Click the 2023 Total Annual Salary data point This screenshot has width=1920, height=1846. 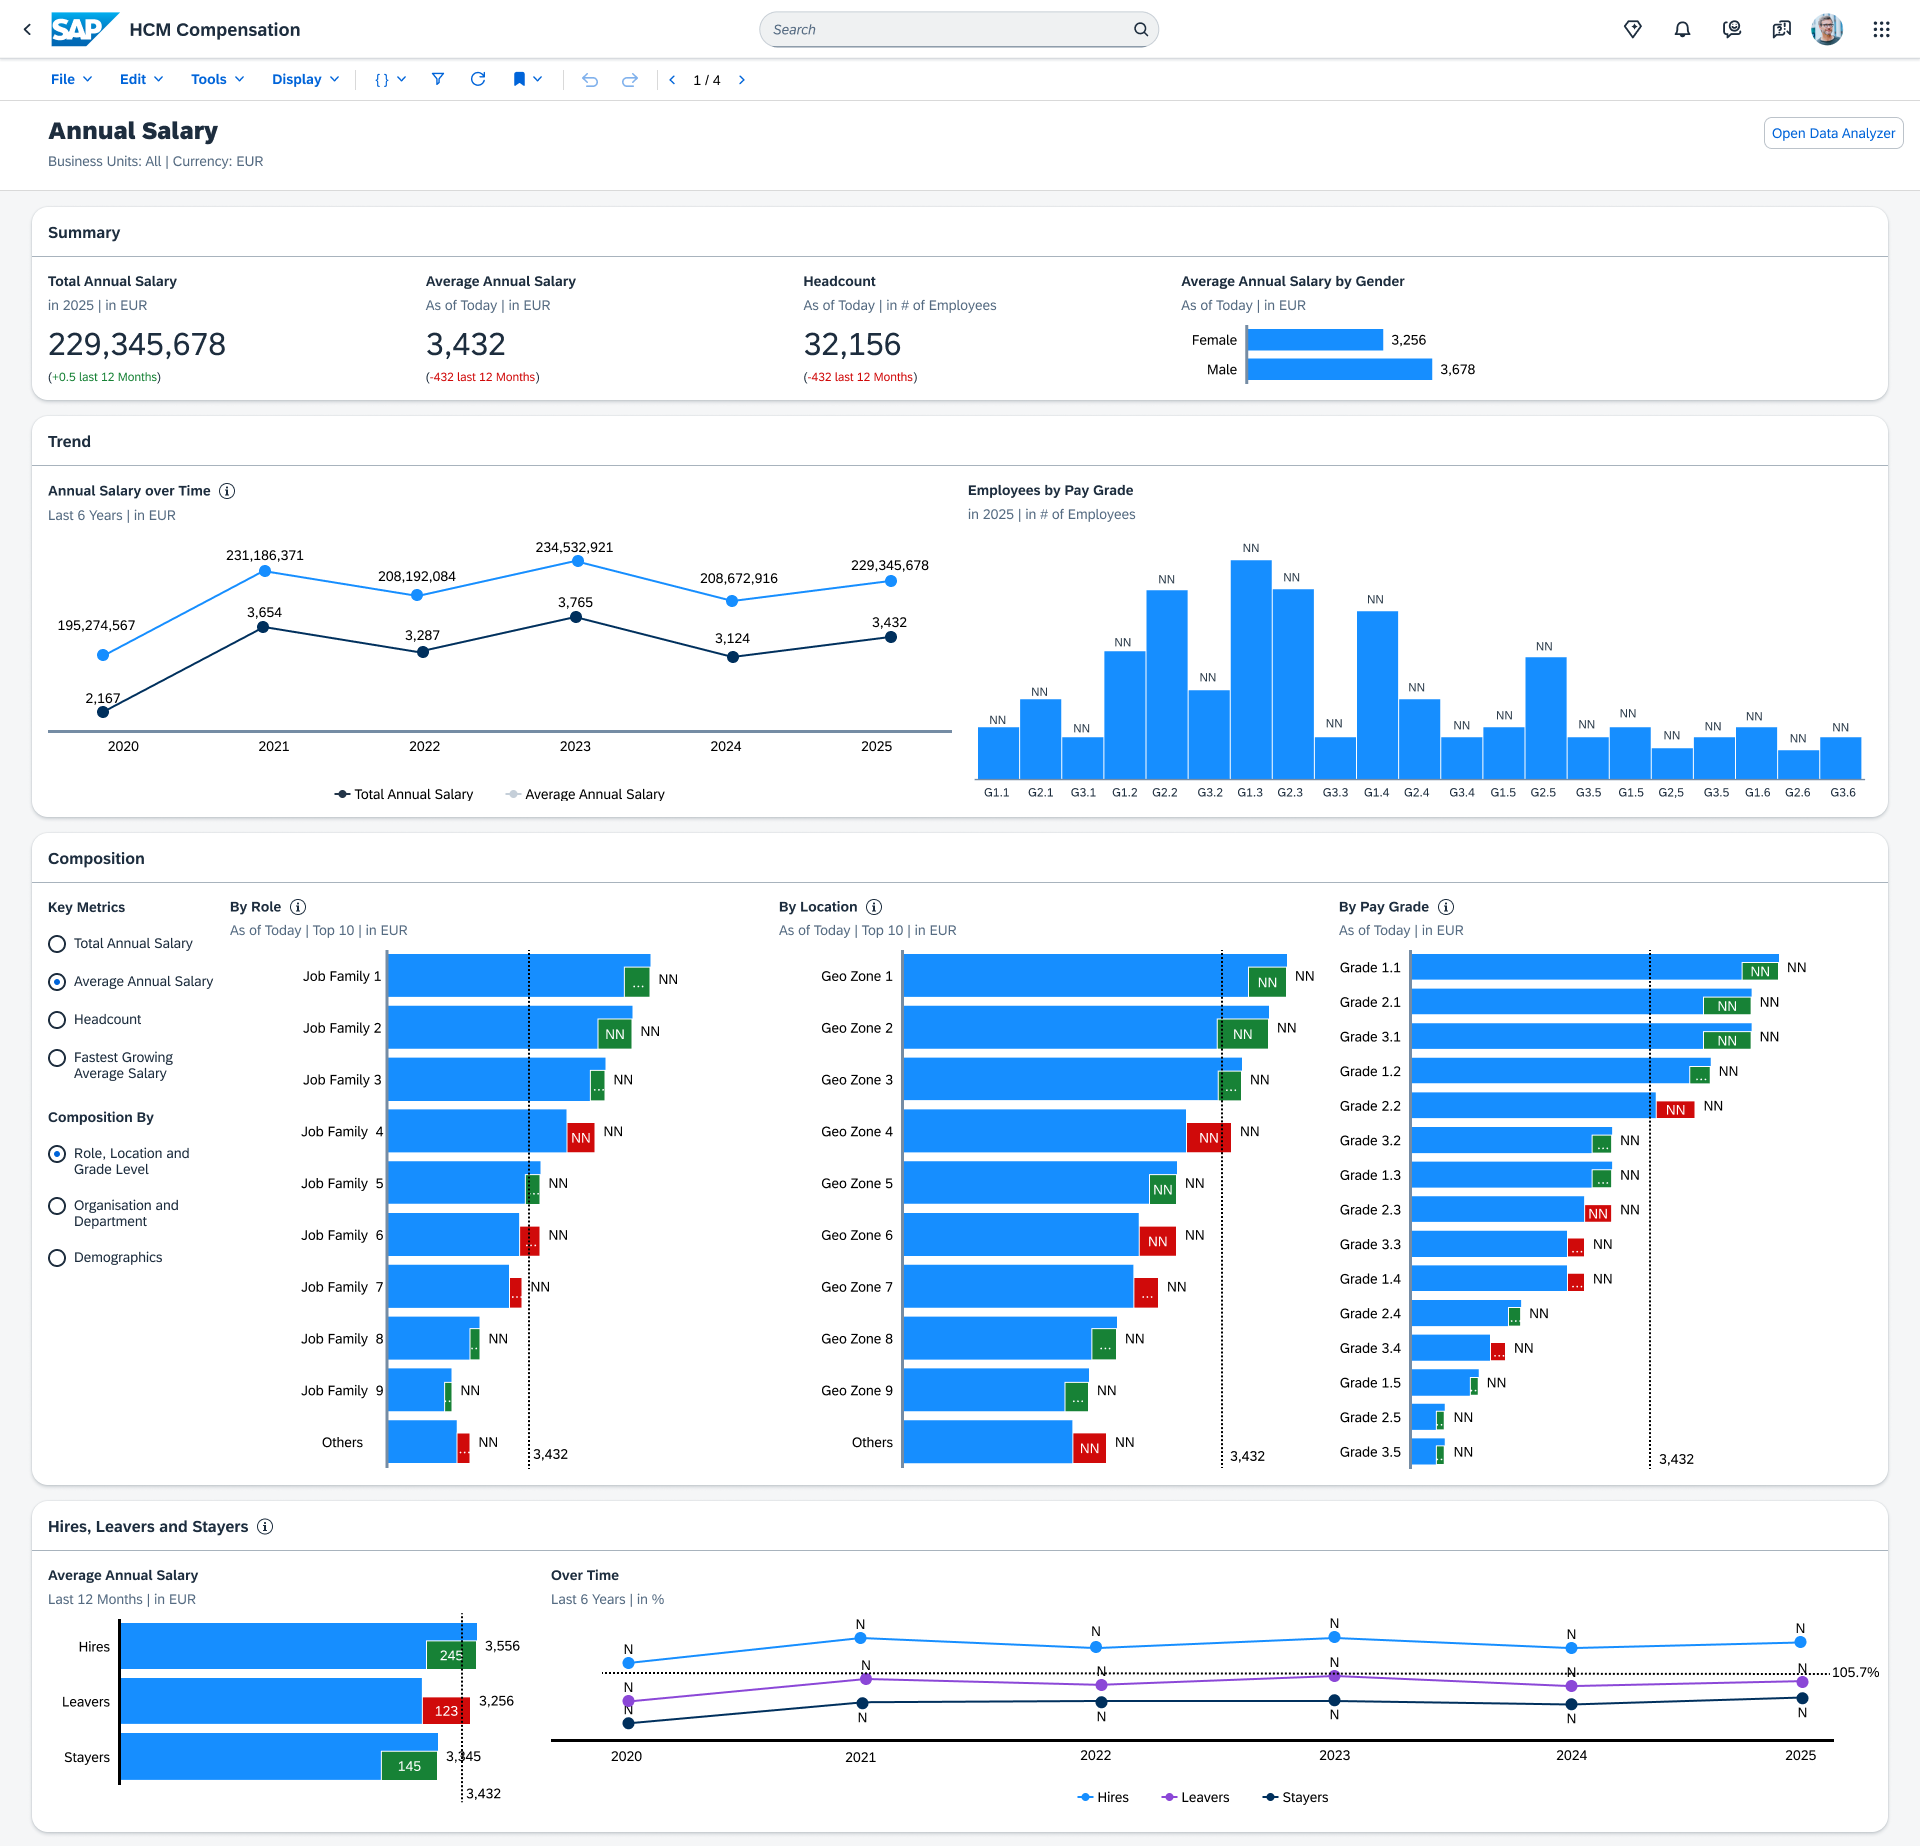tap(578, 562)
